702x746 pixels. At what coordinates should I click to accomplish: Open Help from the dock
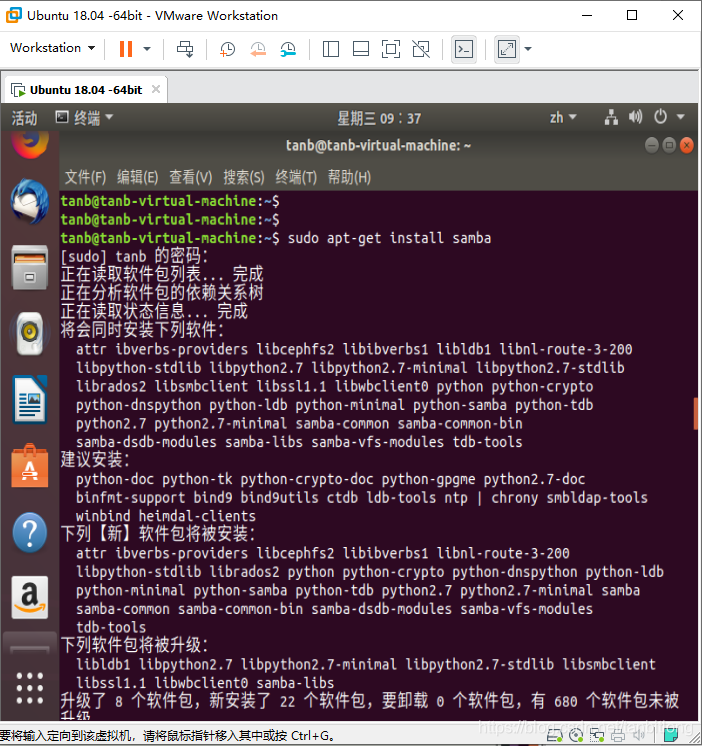point(30,532)
